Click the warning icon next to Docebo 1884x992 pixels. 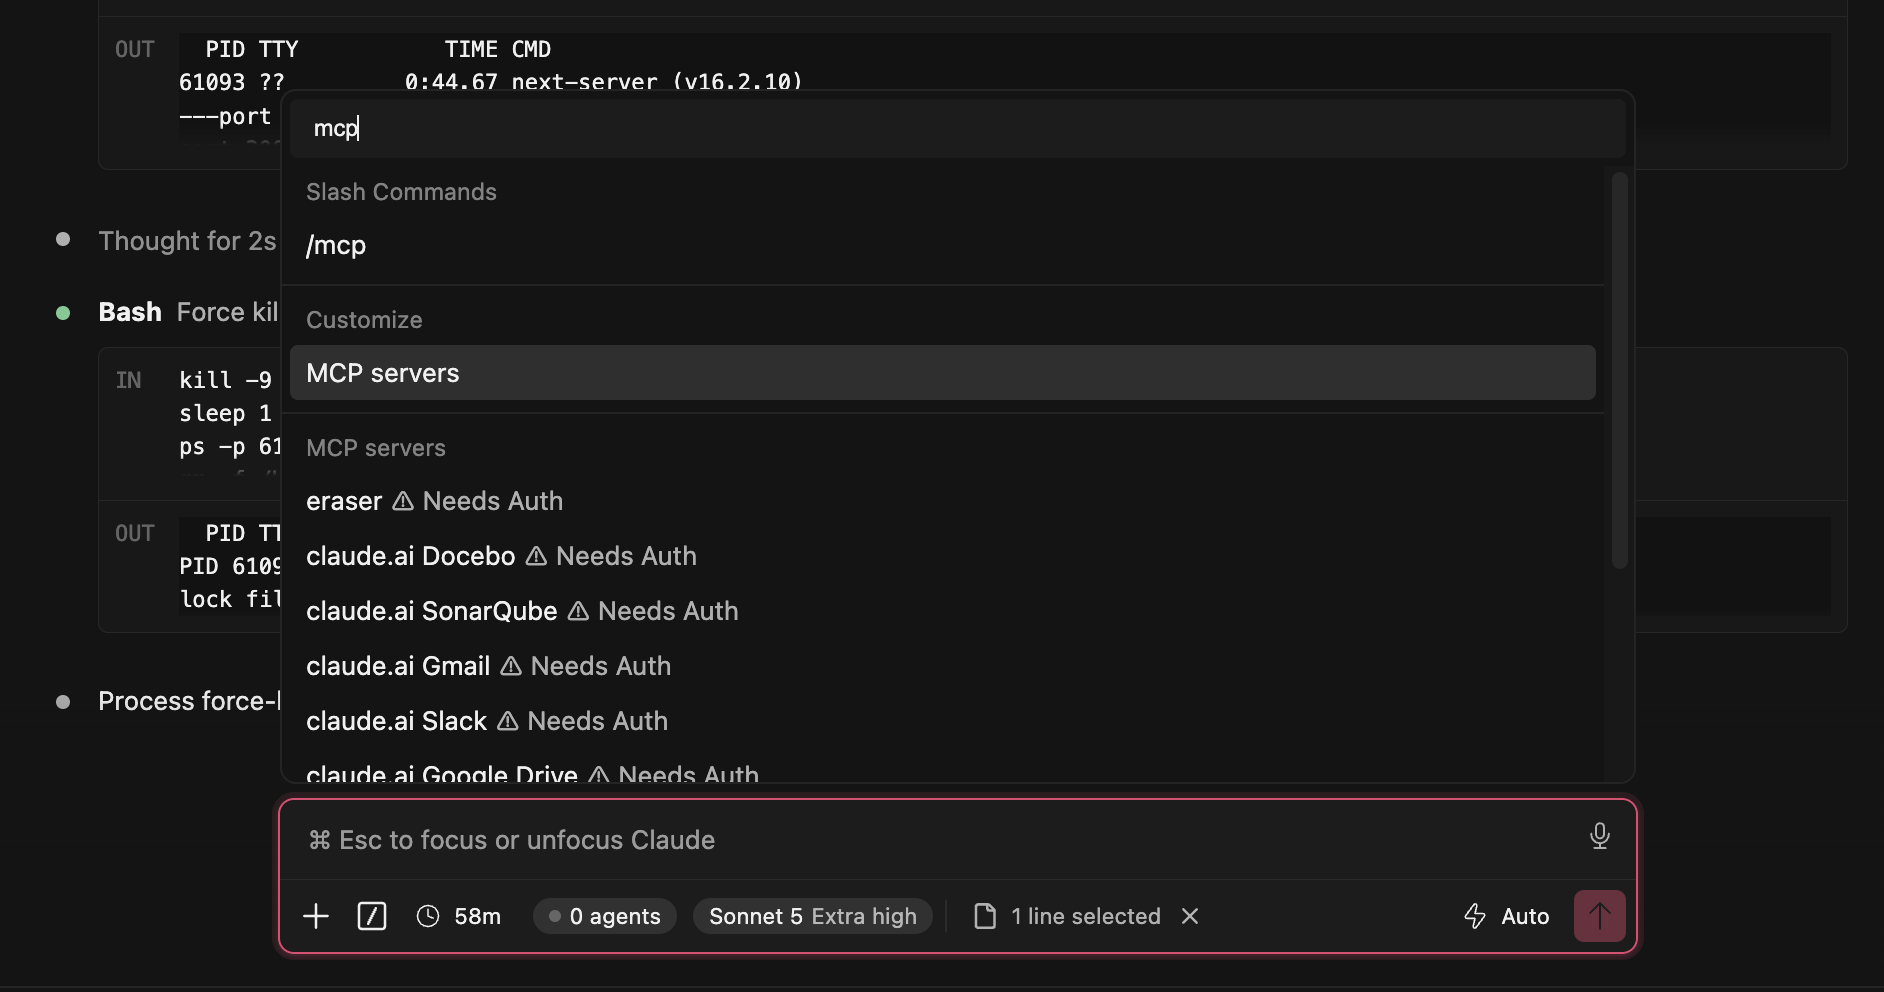(x=536, y=556)
